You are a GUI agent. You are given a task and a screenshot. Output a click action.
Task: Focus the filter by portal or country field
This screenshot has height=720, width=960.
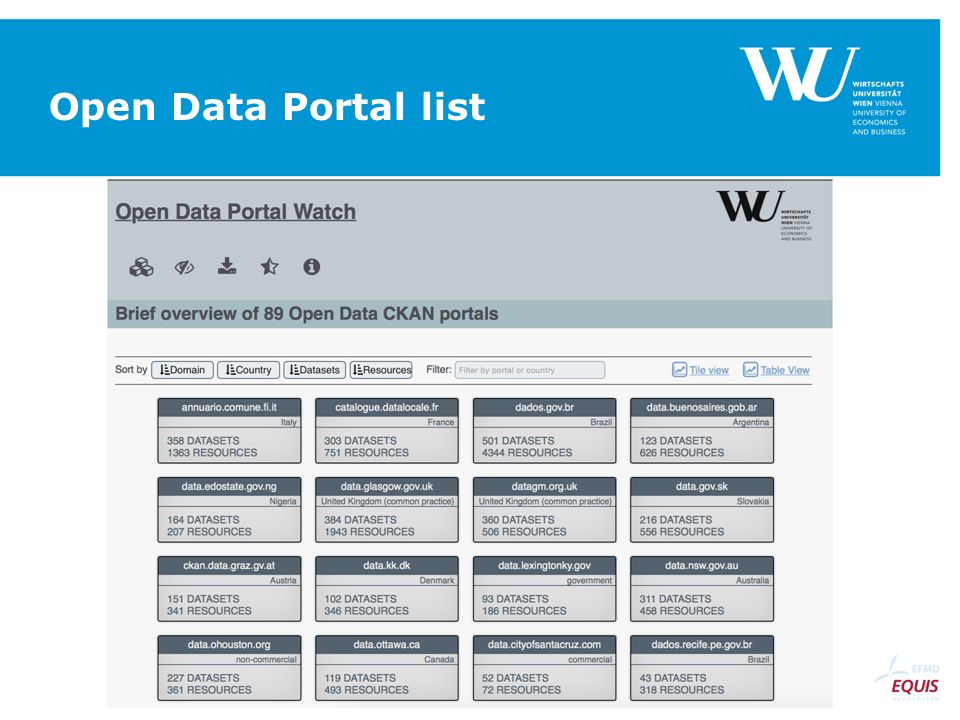tap(530, 370)
